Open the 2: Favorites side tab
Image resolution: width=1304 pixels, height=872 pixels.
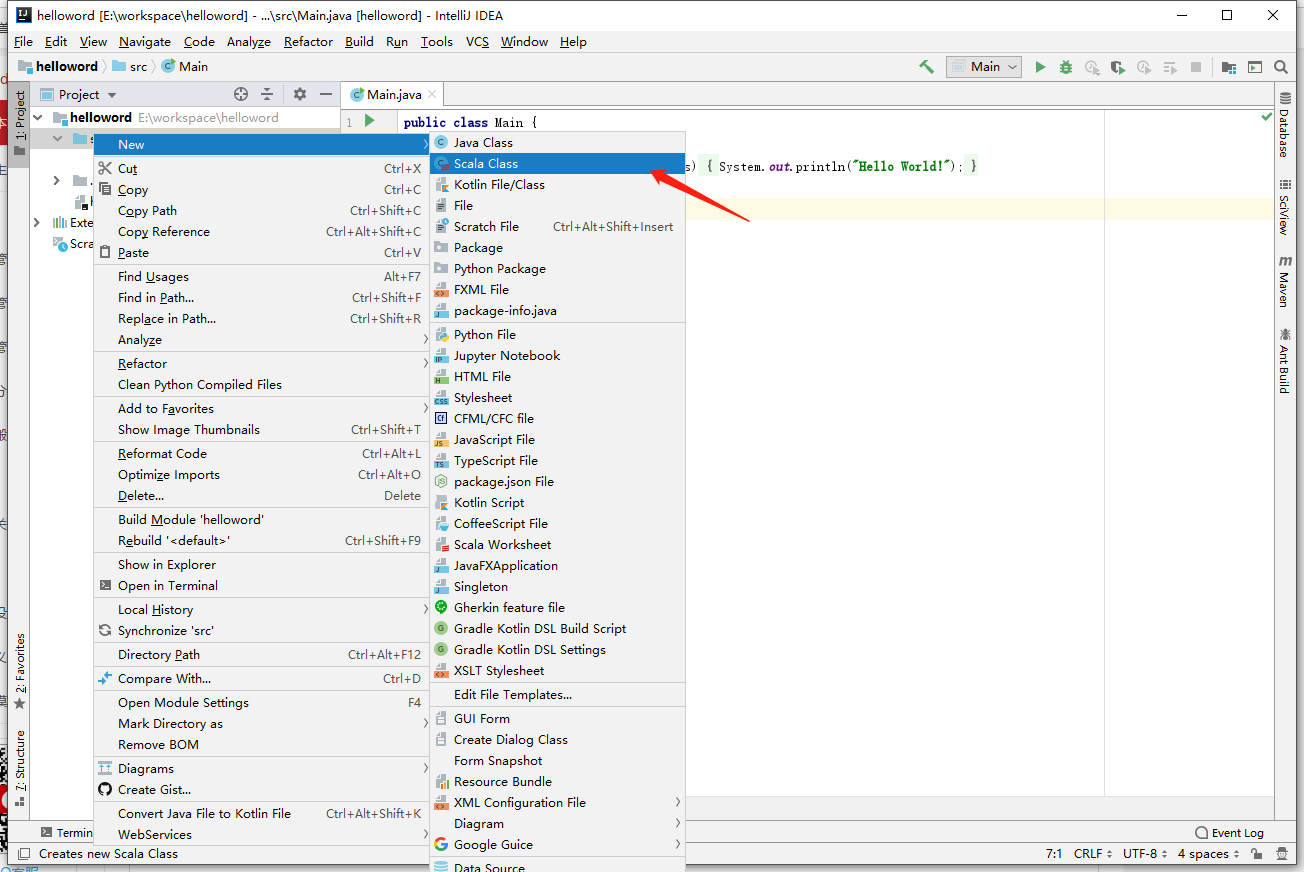[x=19, y=671]
